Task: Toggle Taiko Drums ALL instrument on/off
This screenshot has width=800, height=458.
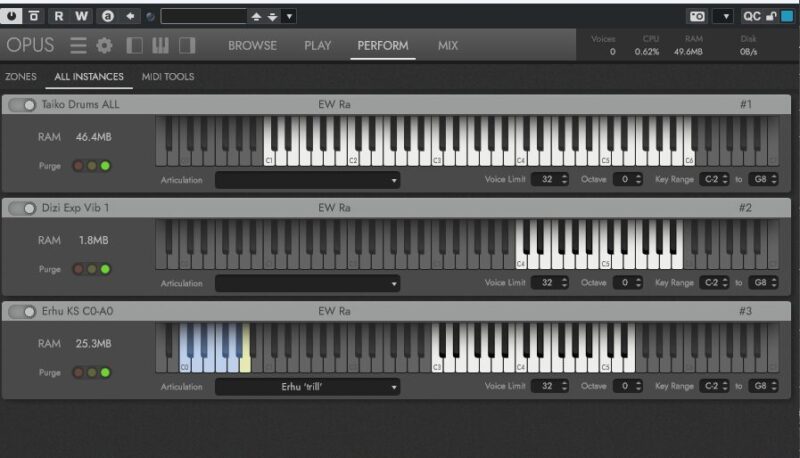Action: [22, 105]
